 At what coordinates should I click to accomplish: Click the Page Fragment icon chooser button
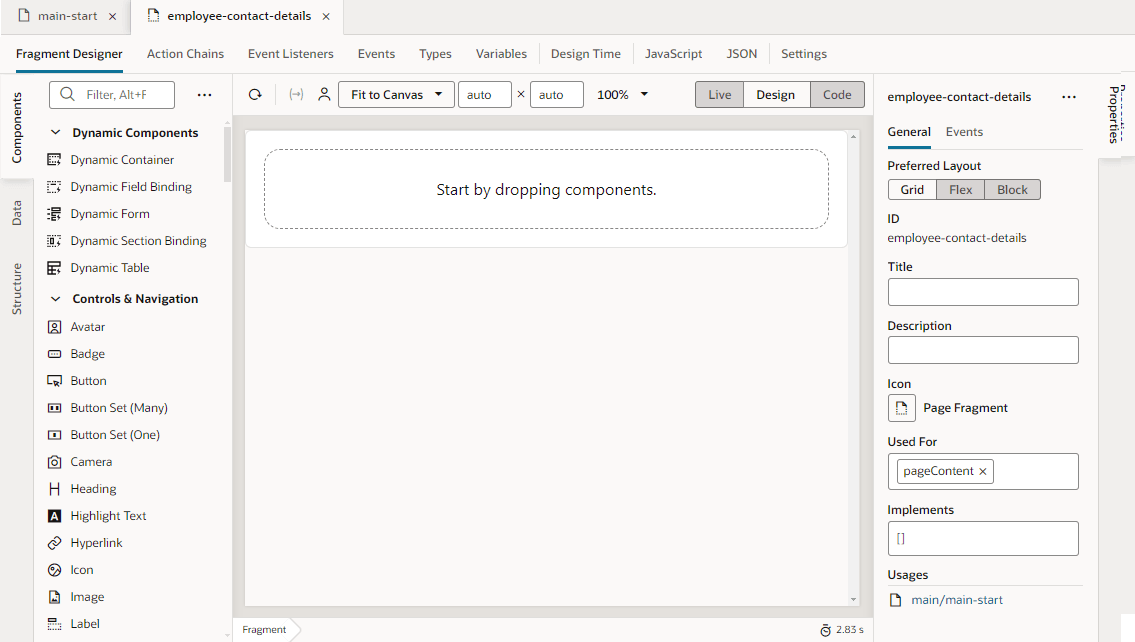(901, 408)
